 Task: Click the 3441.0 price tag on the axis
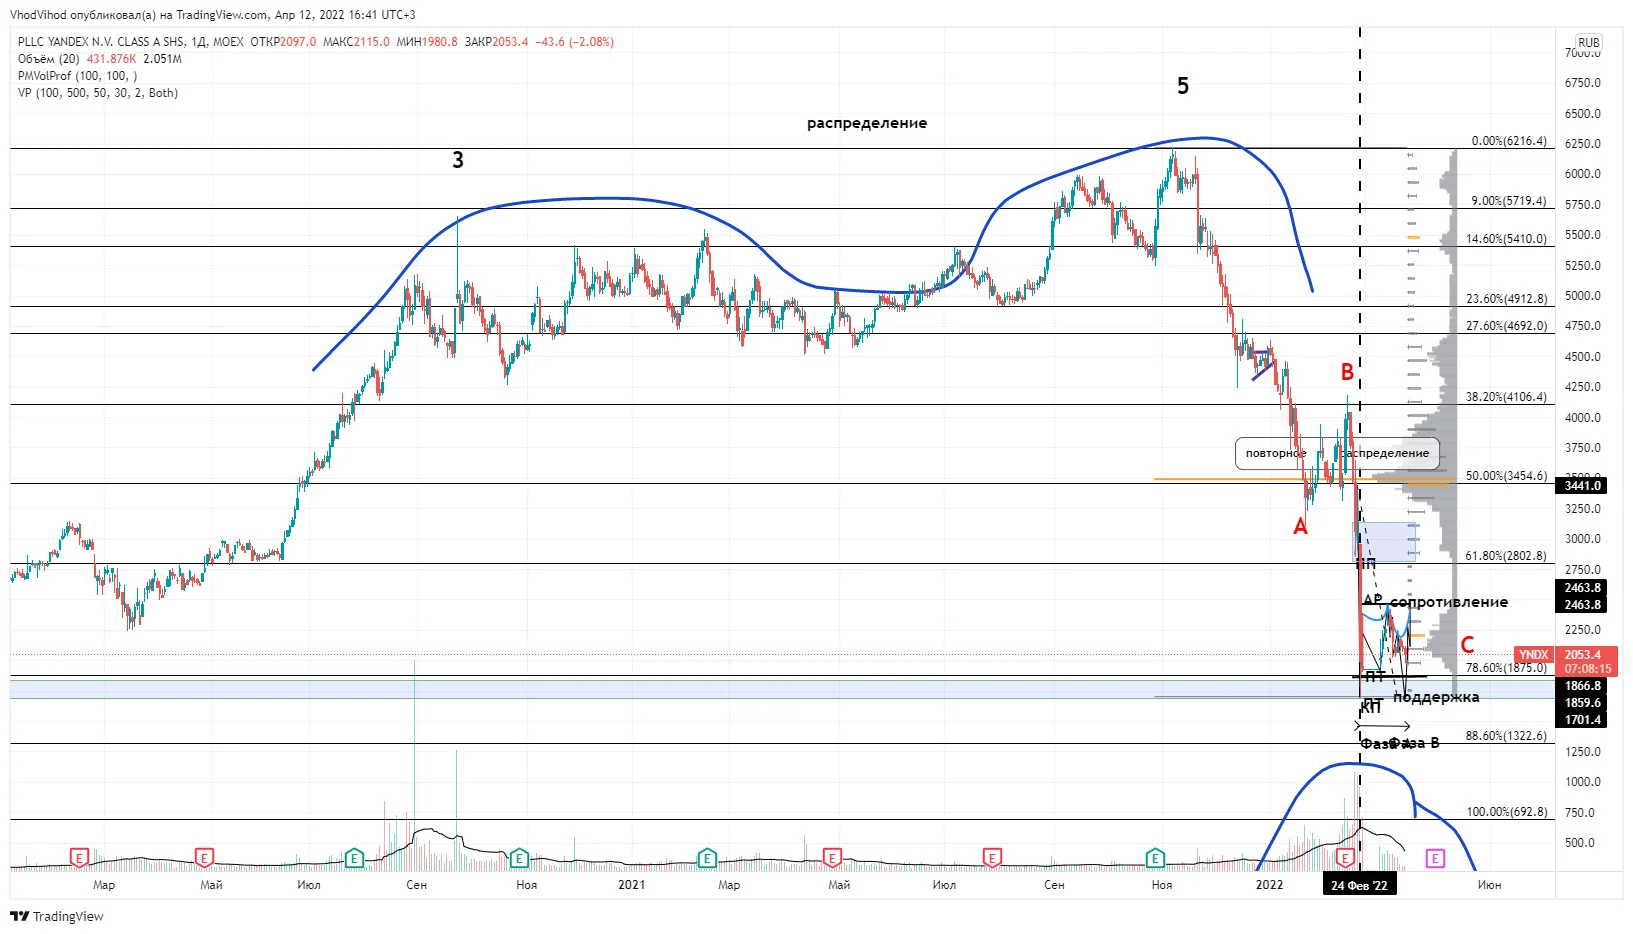(x=1582, y=486)
